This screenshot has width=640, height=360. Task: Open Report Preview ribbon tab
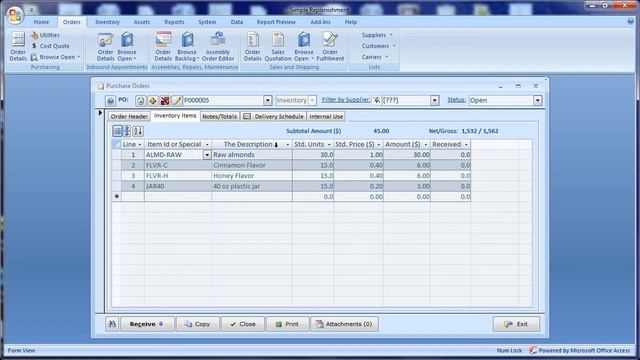point(276,22)
